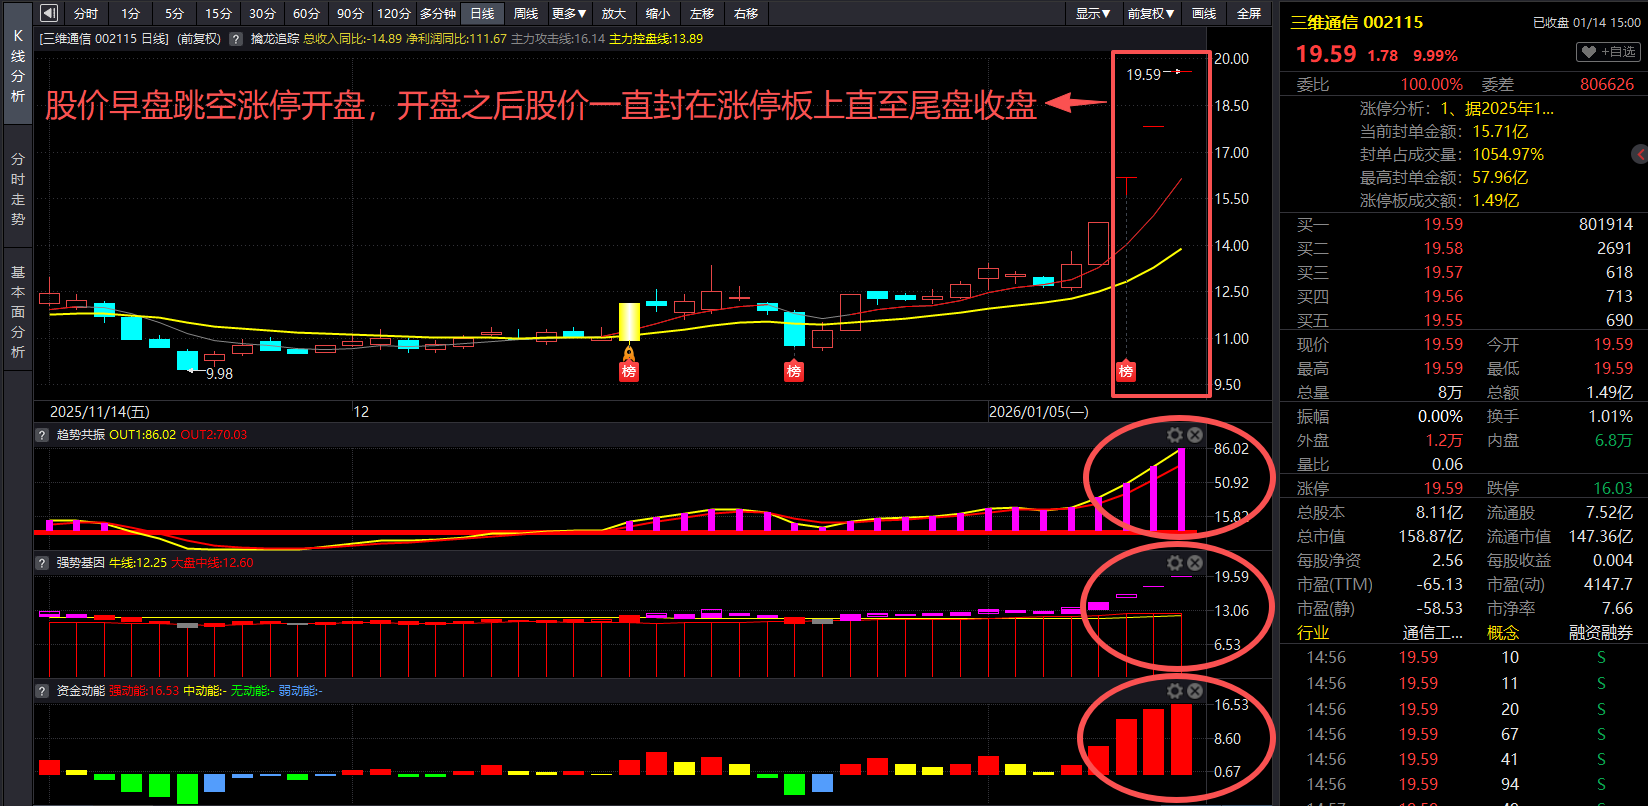Click the 买三 bid price 19.57 row
Screen dimensions: 1648x806
1464,272
